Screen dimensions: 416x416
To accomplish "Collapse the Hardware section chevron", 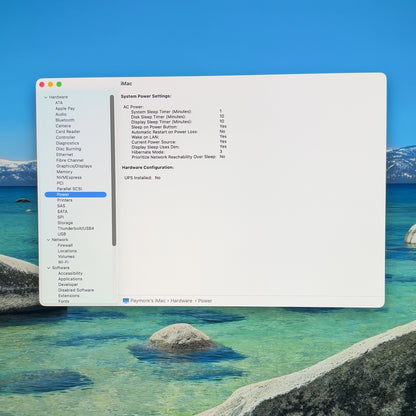I will click(x=46, y=97).
